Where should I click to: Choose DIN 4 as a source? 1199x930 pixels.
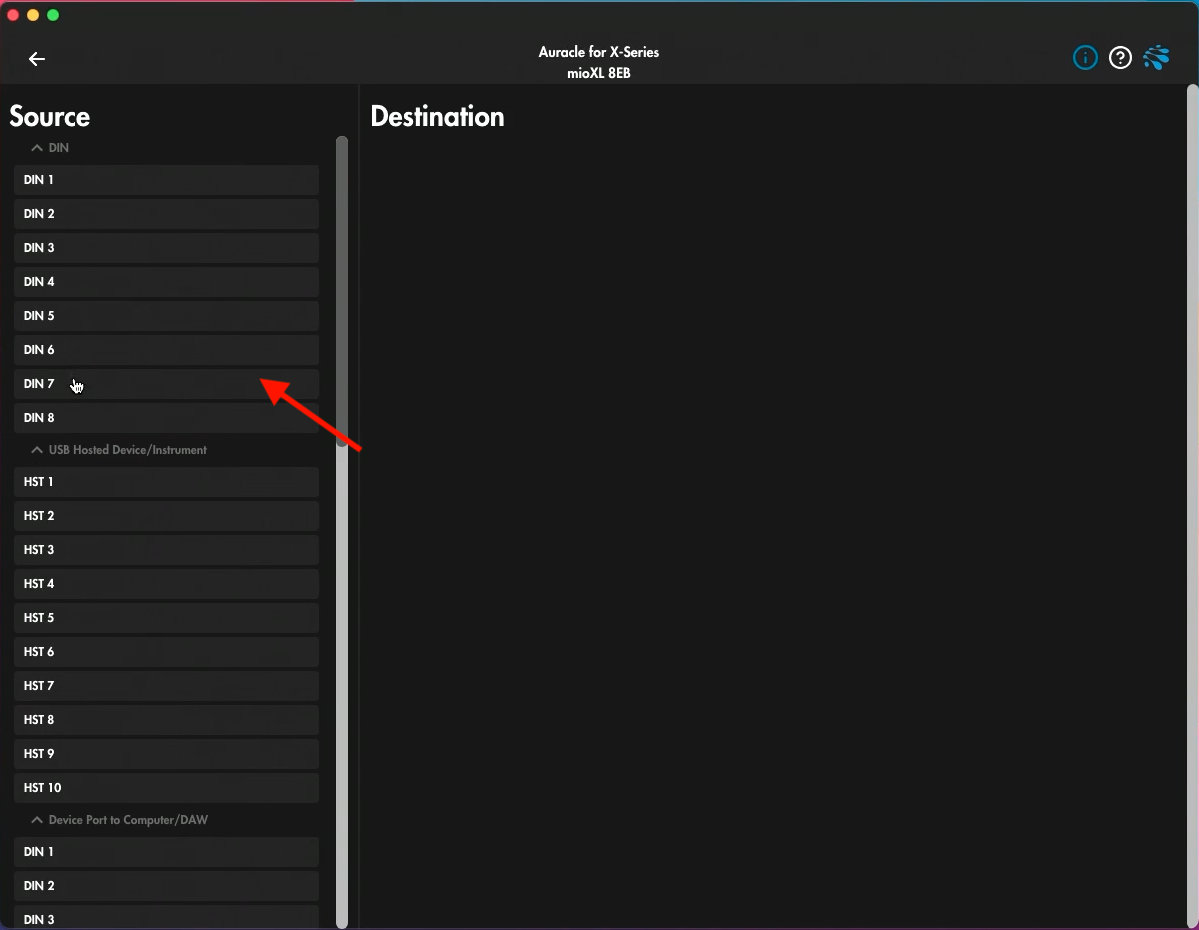[x=166, y=282]
